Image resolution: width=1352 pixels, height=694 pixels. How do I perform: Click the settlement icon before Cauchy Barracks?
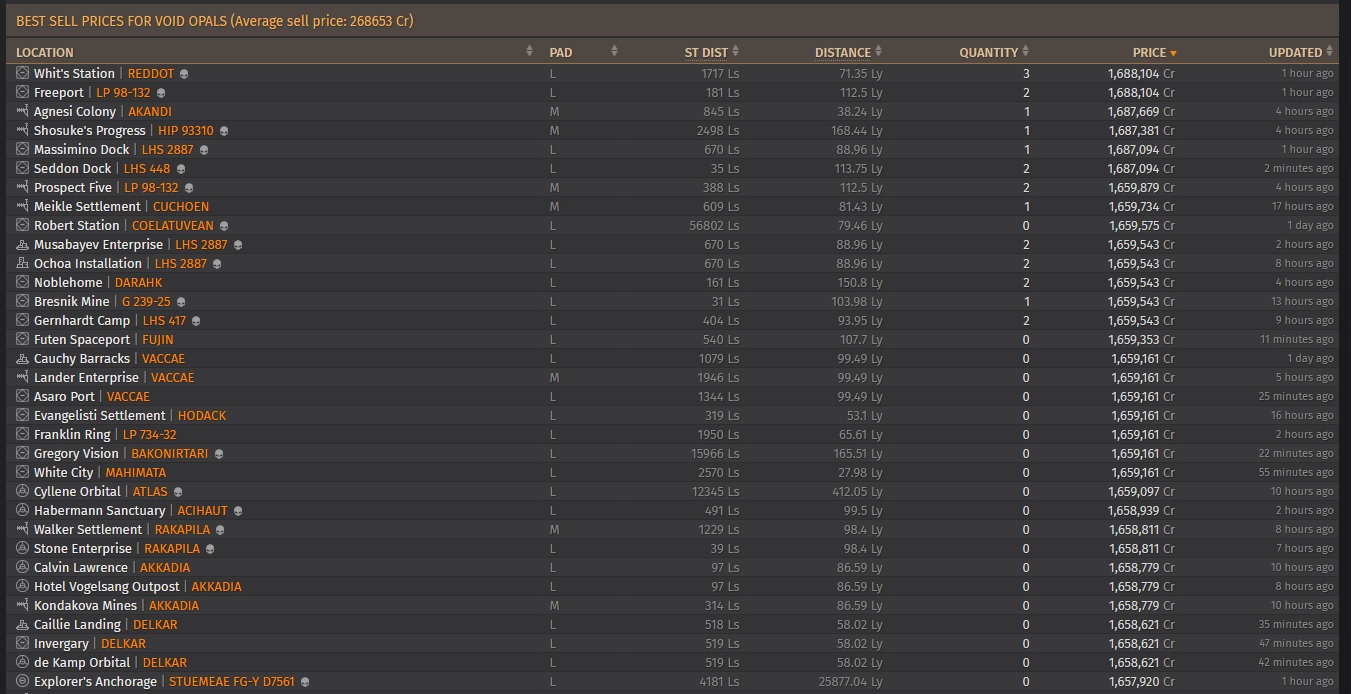[23, 358]
